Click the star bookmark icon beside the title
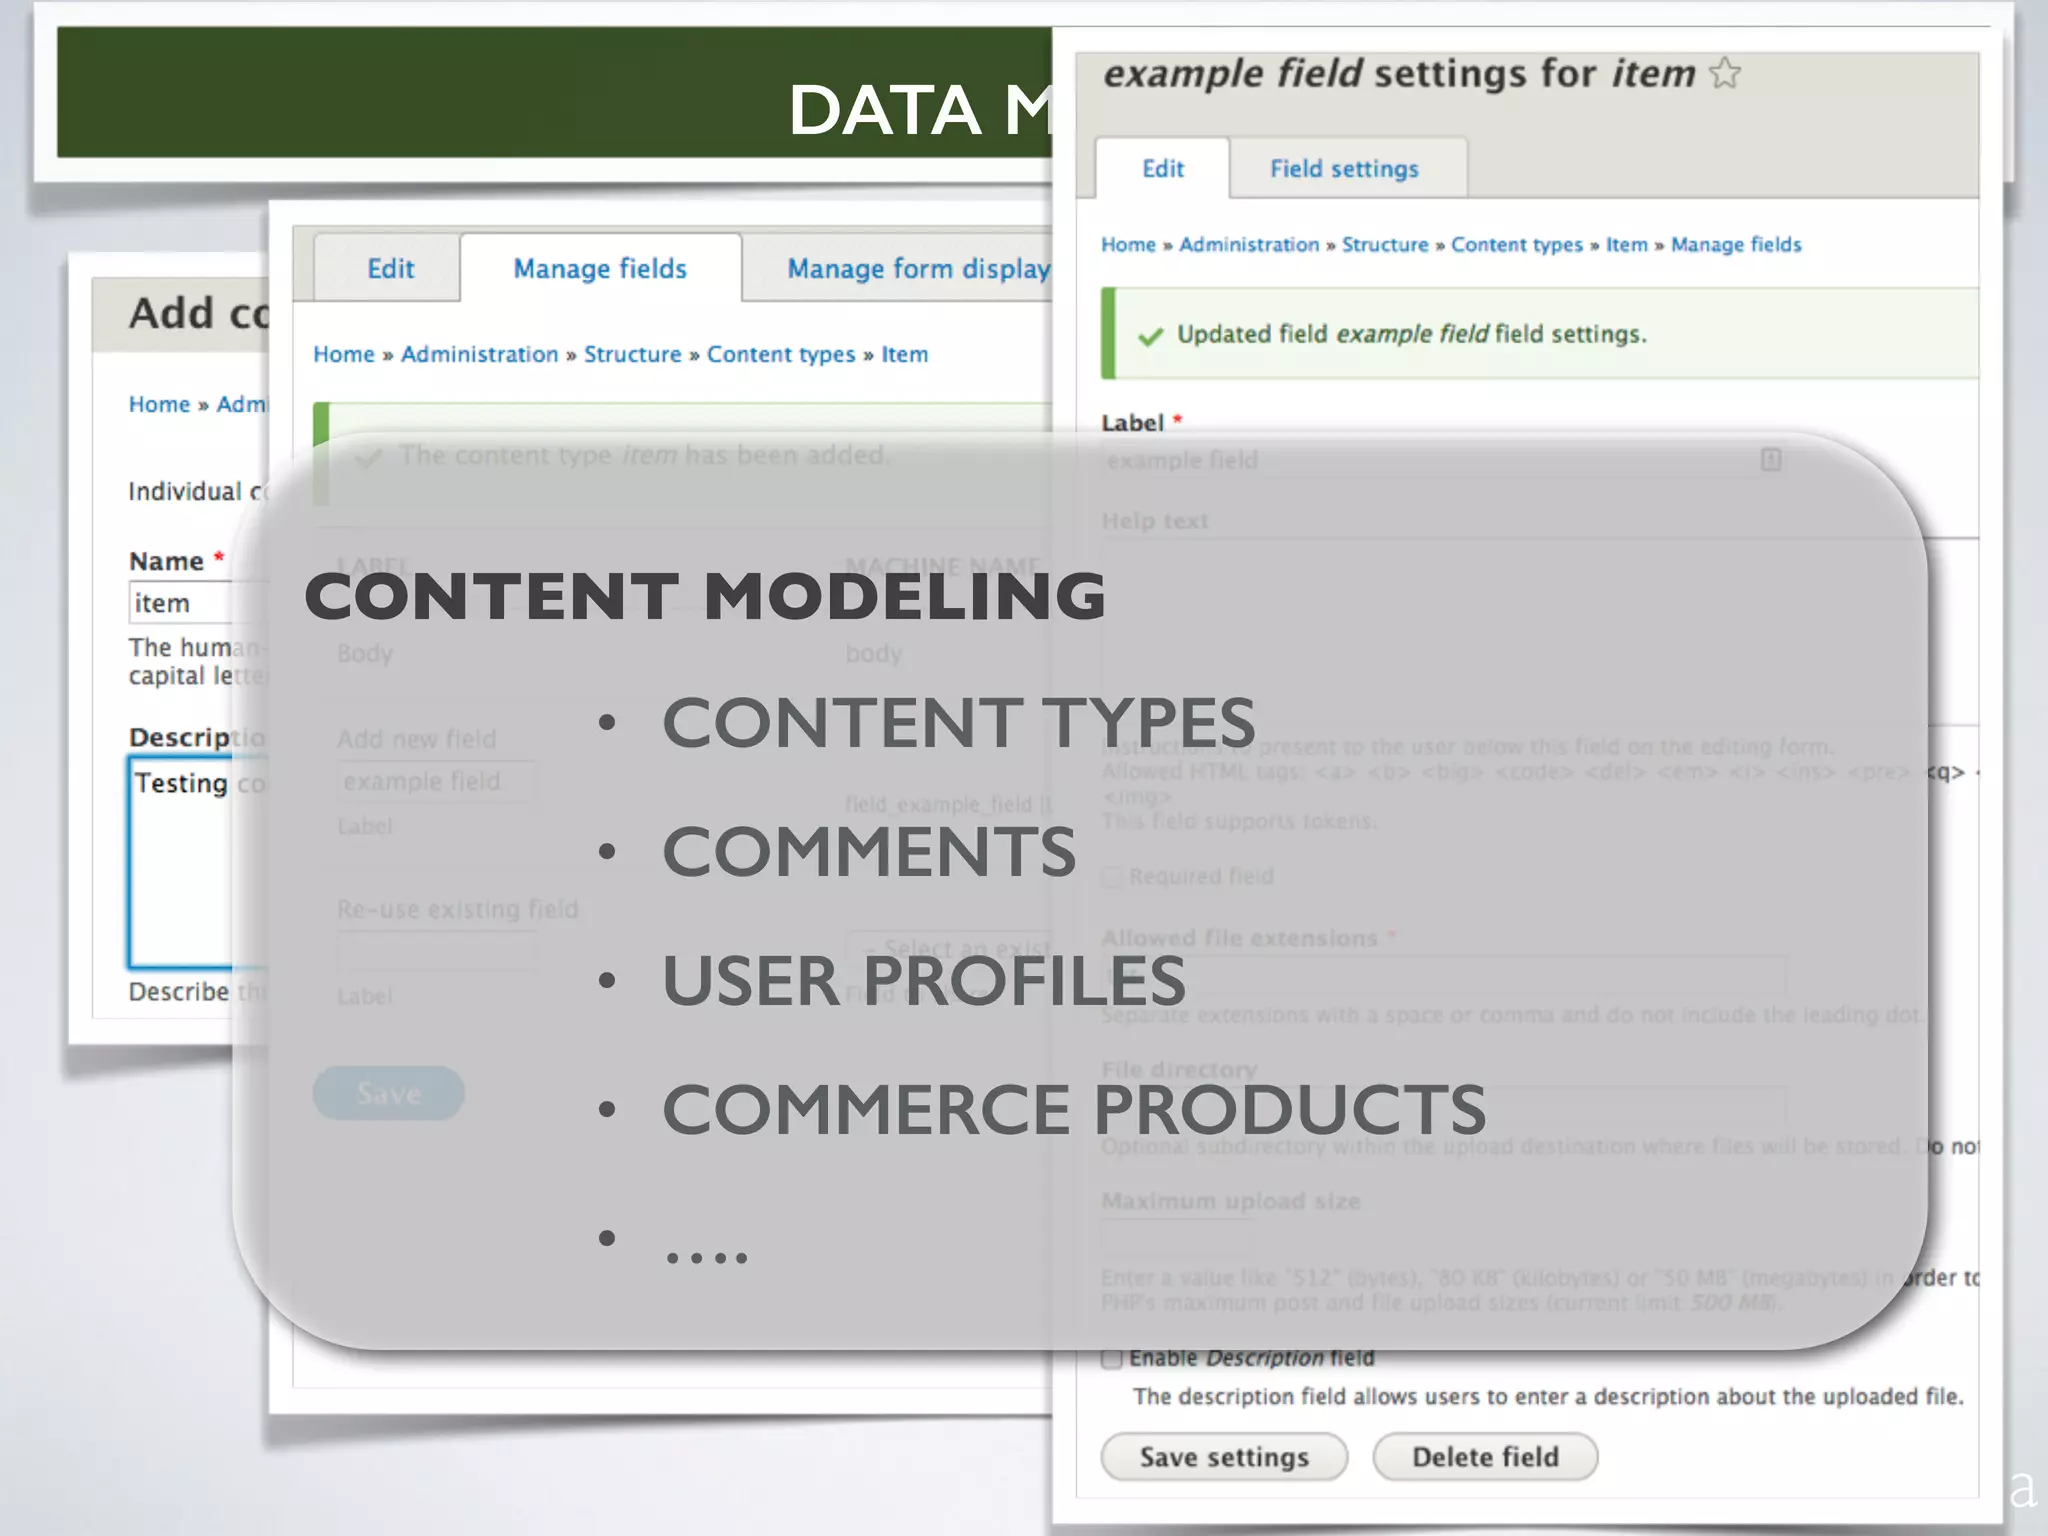The width and height of the screenshot is (2048, 1536). pos(1725,73)
